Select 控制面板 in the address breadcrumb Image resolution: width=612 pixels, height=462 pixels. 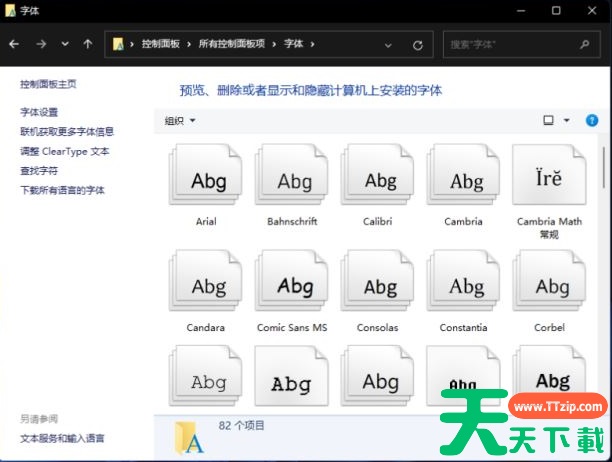pyautogui.click(x=160, y=44)
